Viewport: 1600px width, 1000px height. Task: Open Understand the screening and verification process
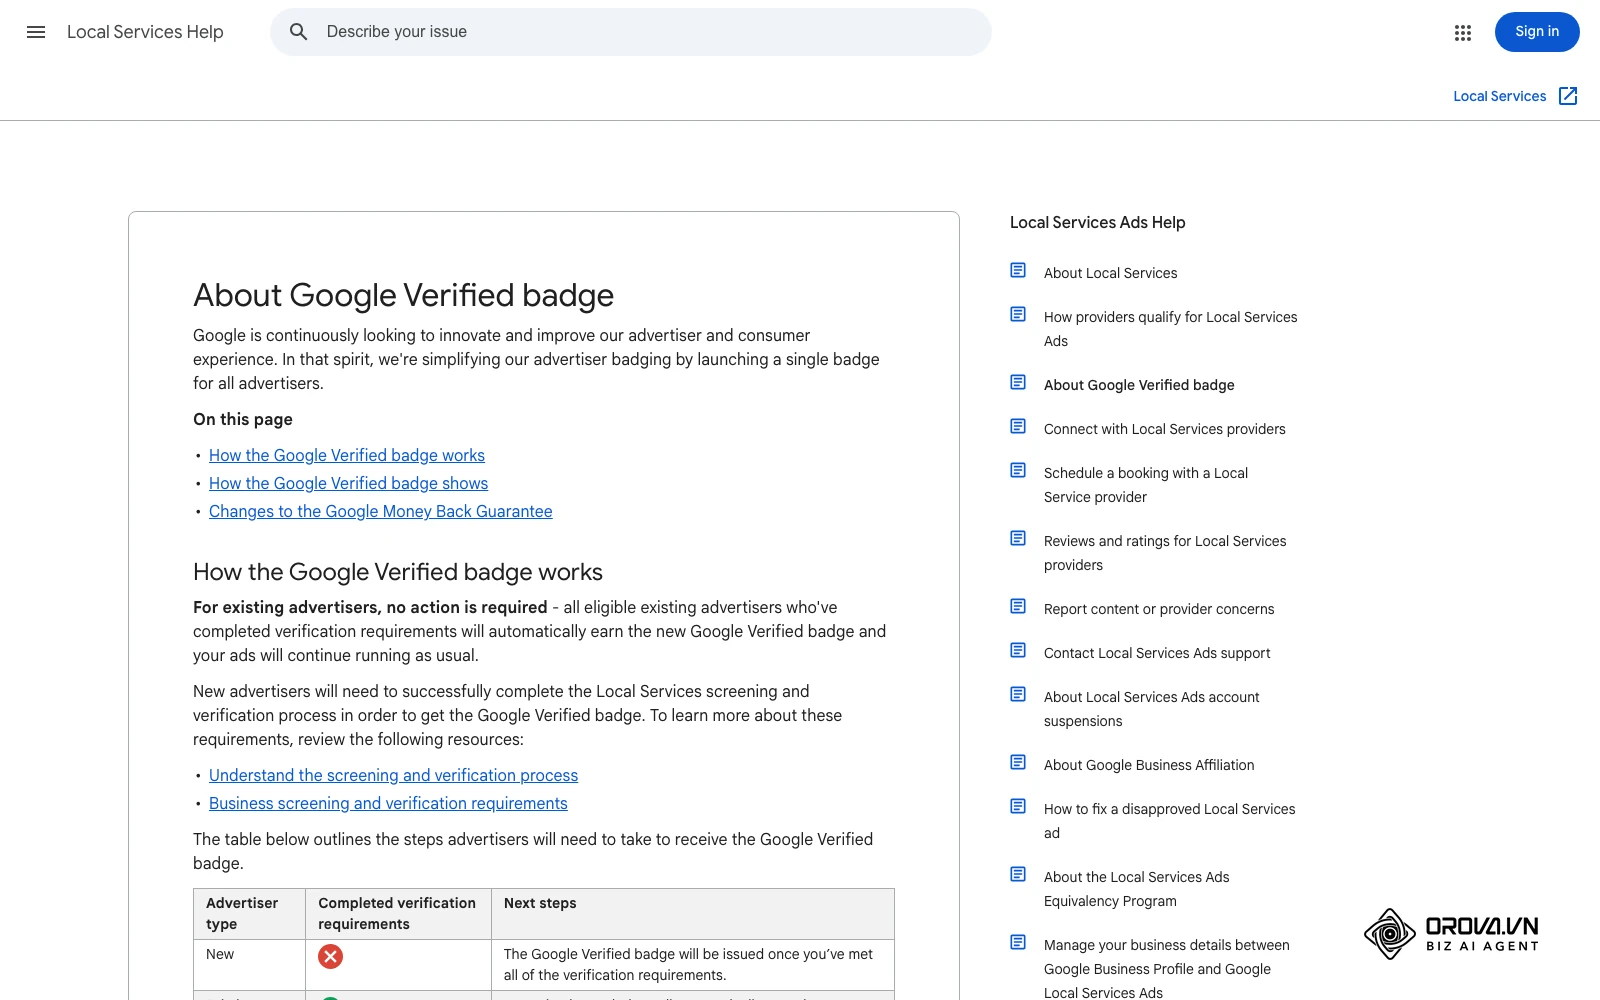point(393,775)
